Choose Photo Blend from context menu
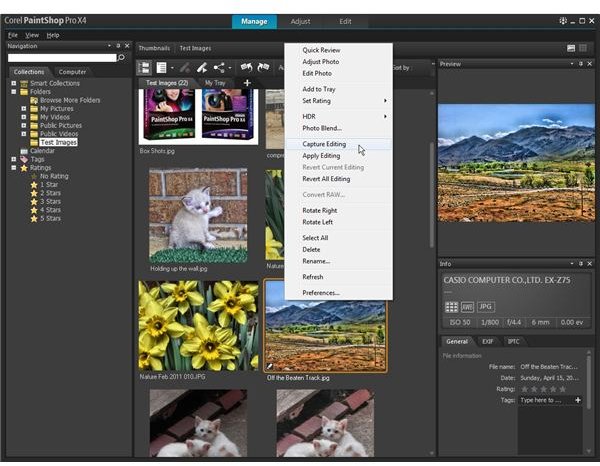 click(x=339, y=128)
